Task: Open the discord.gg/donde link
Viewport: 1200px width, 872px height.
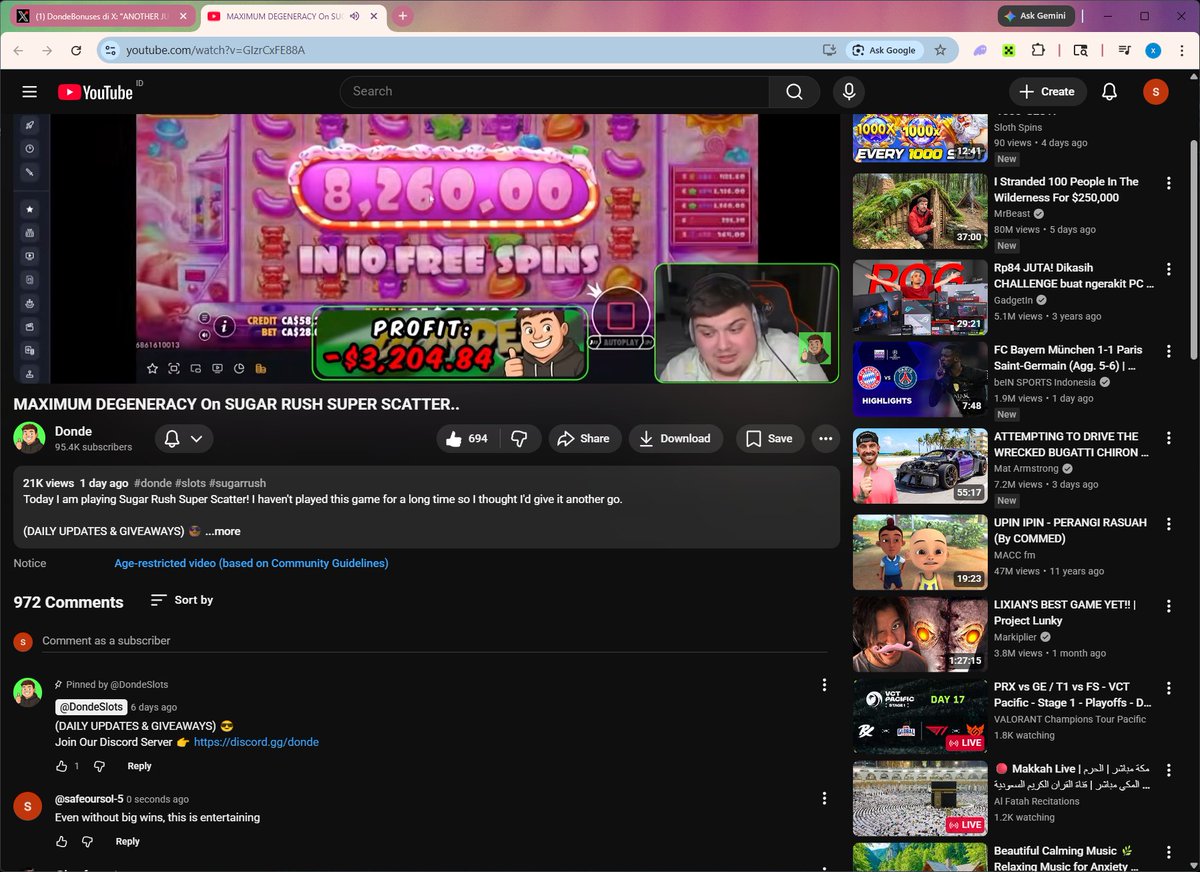Action: (x=256, y=742)
